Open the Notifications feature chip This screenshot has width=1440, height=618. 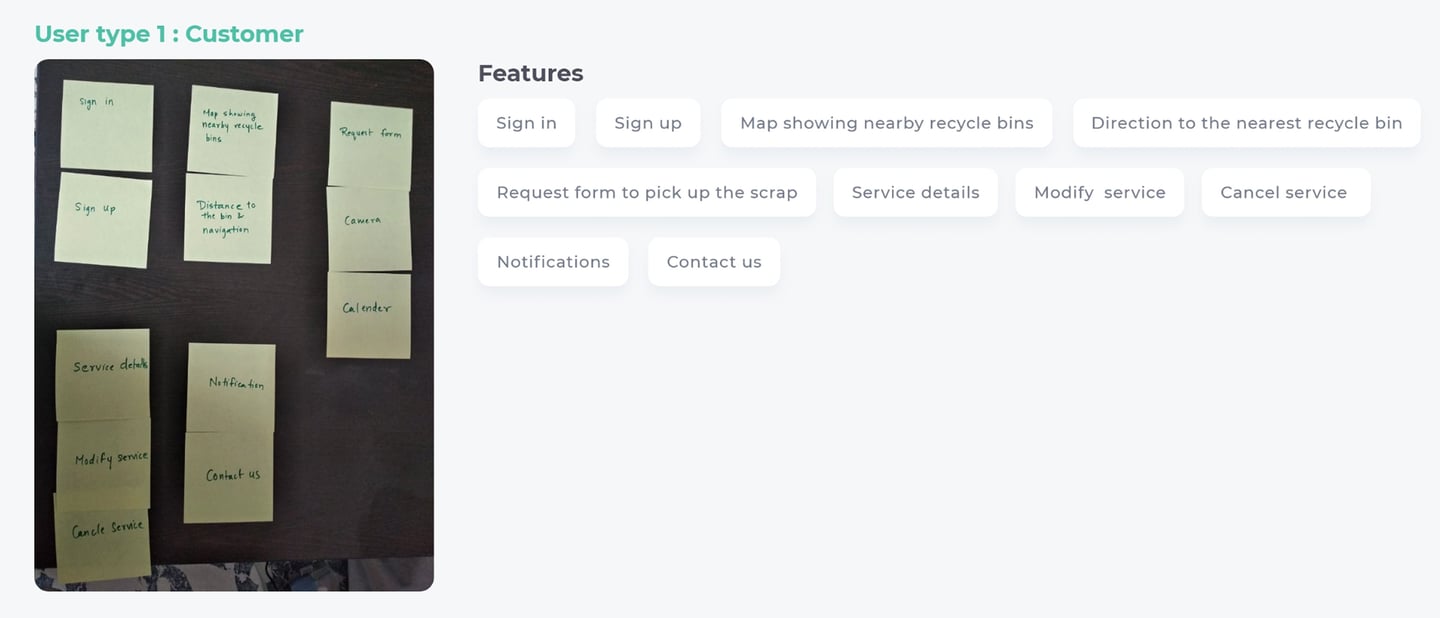pyautogui.click(x=553, y=261)
